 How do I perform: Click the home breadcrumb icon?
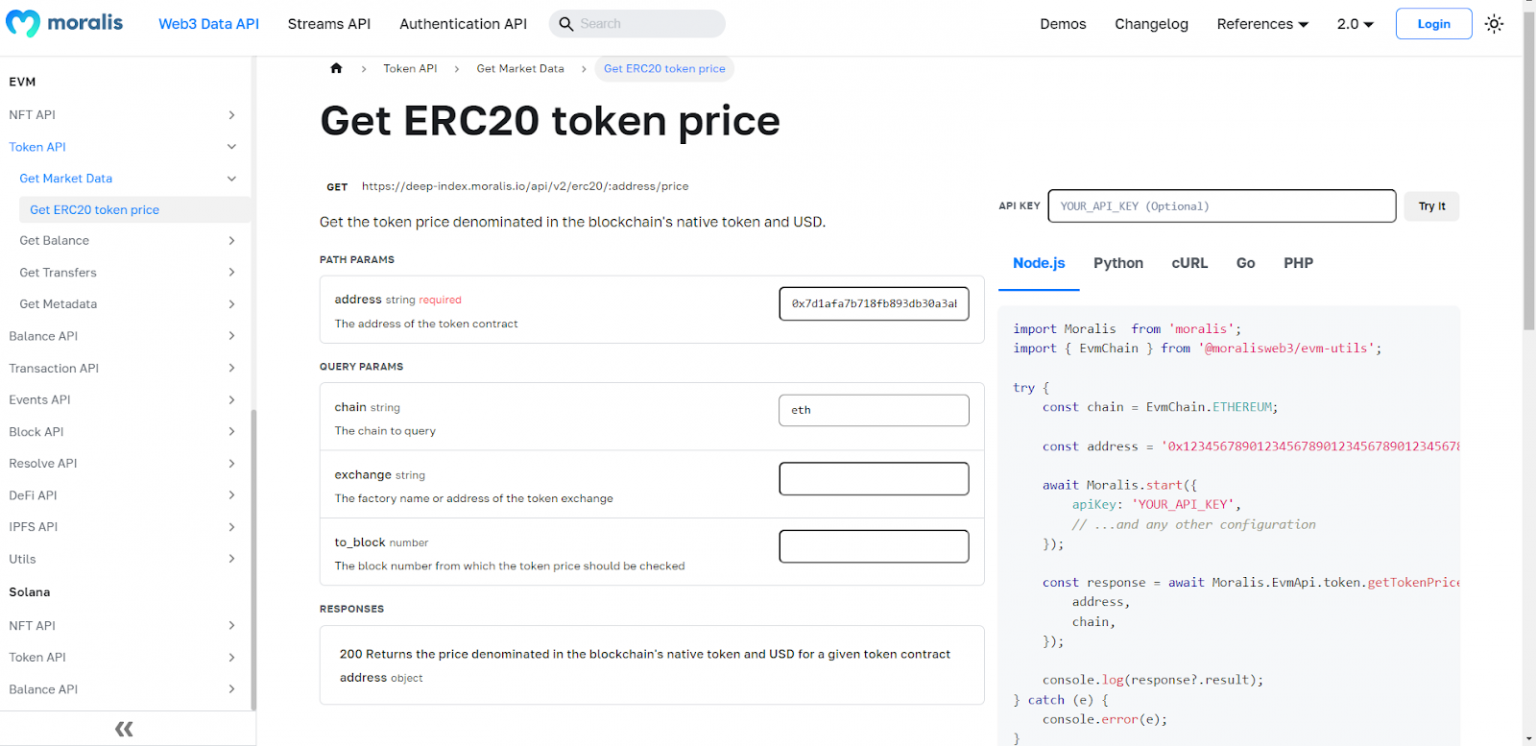click(x=336, y=68)
